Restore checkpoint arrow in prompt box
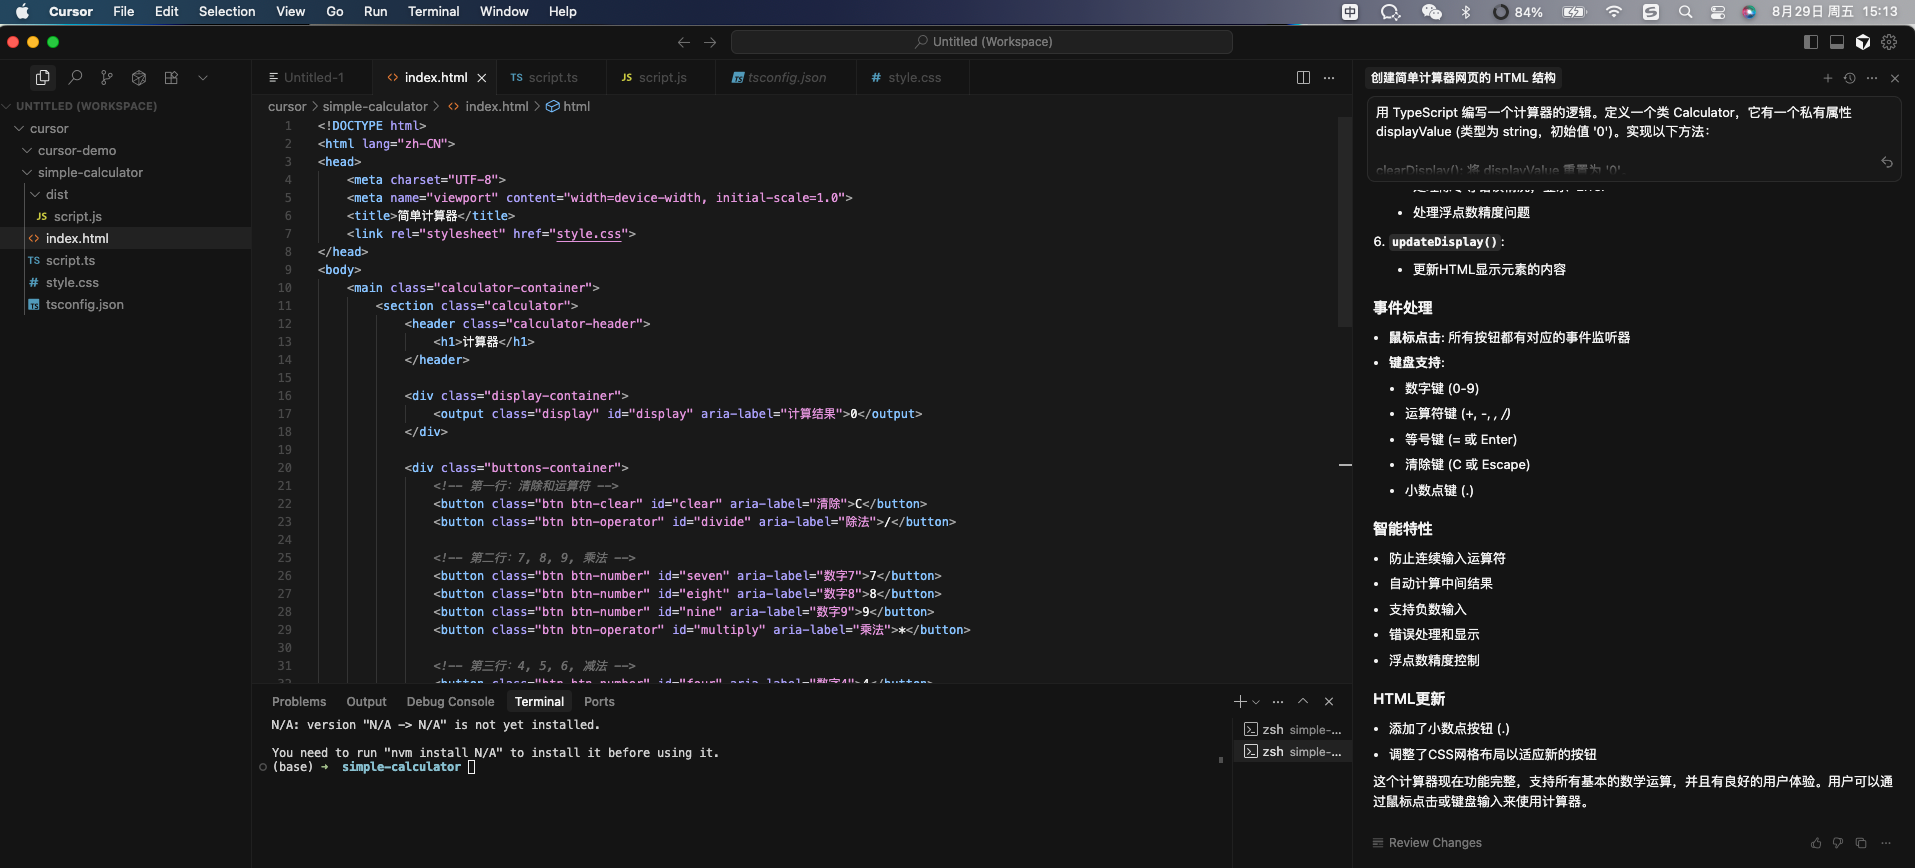The width and height of the screenshot is (1915, 868). click(x=1887, y=162)
